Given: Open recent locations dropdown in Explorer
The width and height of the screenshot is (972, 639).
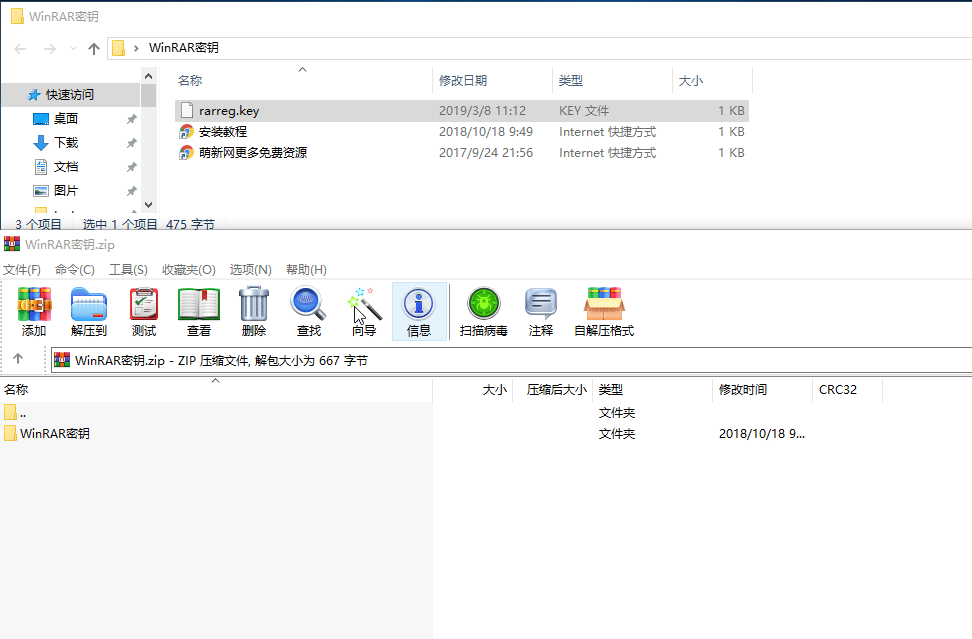Looking at the screenshot, I should 73,48.
